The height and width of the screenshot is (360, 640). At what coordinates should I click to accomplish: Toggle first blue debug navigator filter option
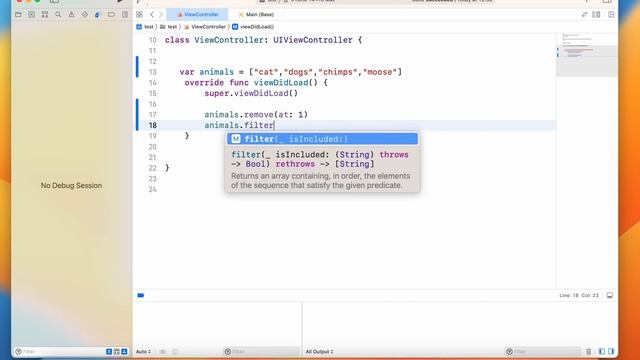point(109,351)
